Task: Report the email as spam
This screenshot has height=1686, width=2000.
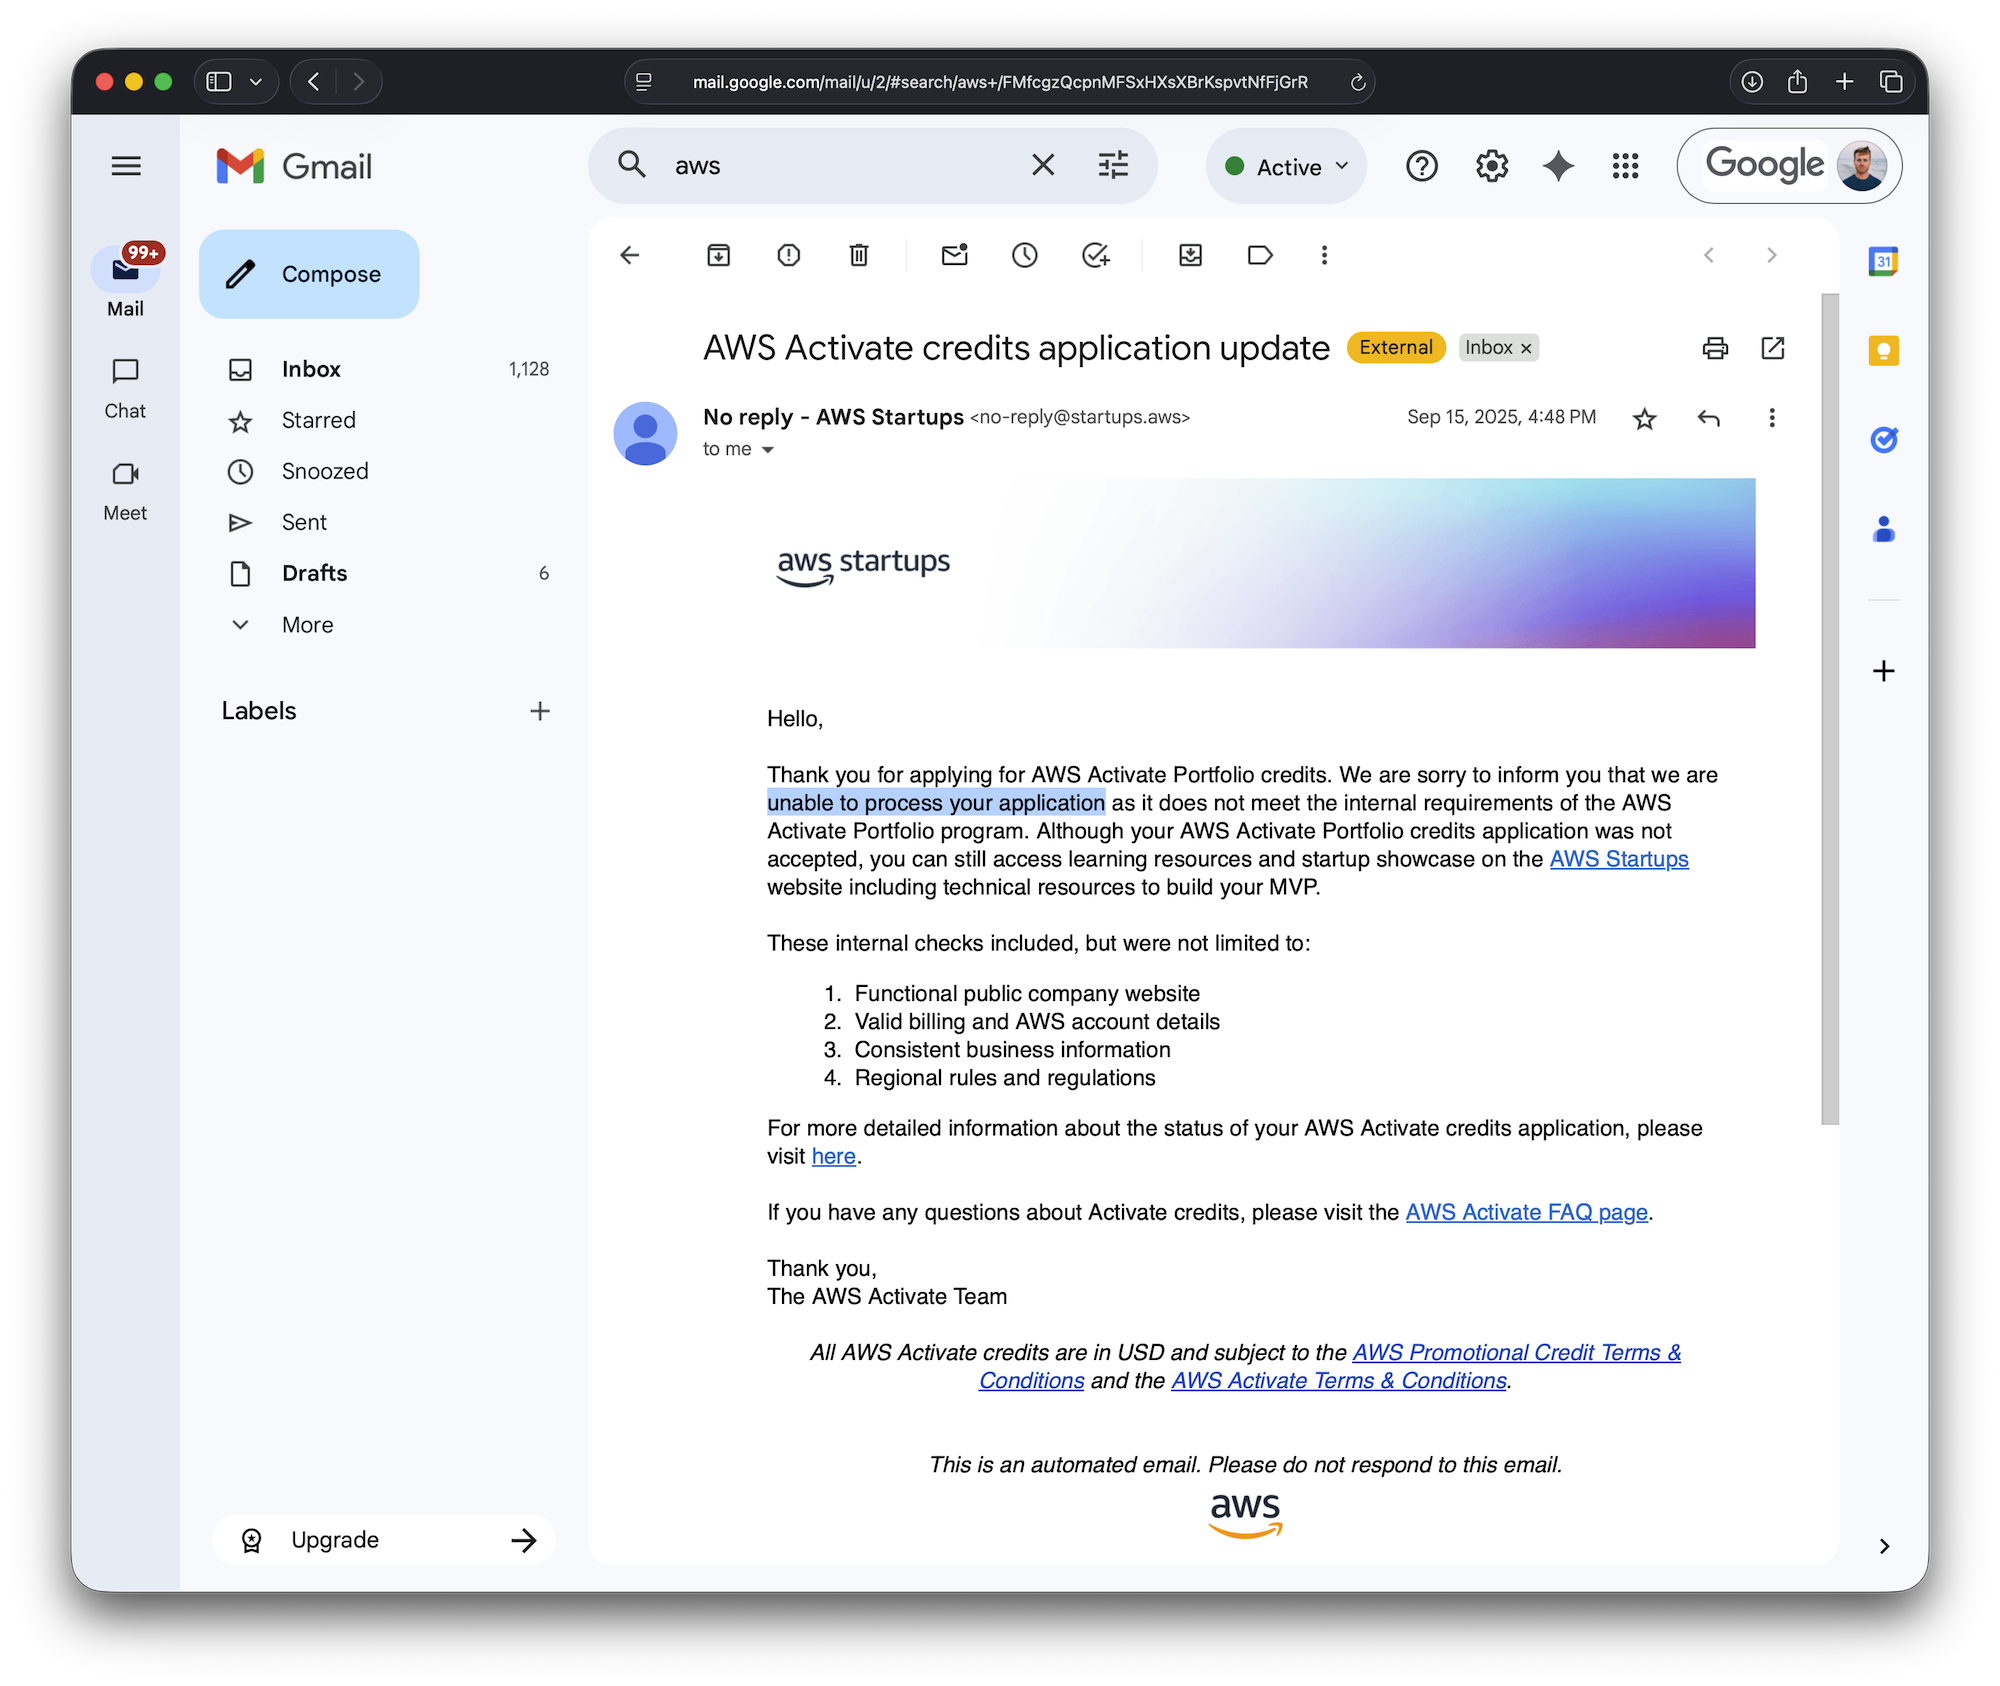Action: coord(788,255)
